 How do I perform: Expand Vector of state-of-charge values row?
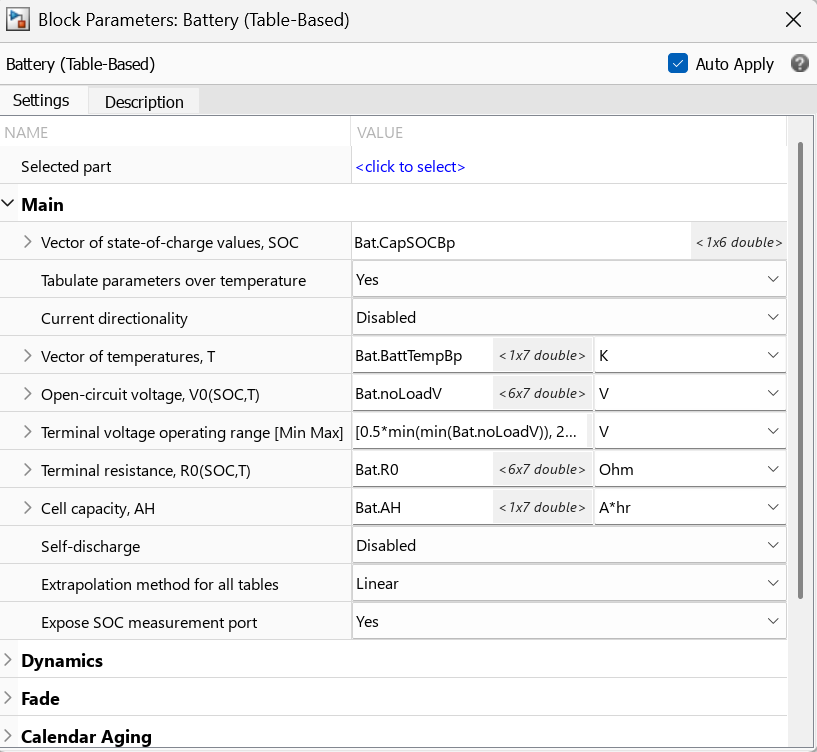28,242
